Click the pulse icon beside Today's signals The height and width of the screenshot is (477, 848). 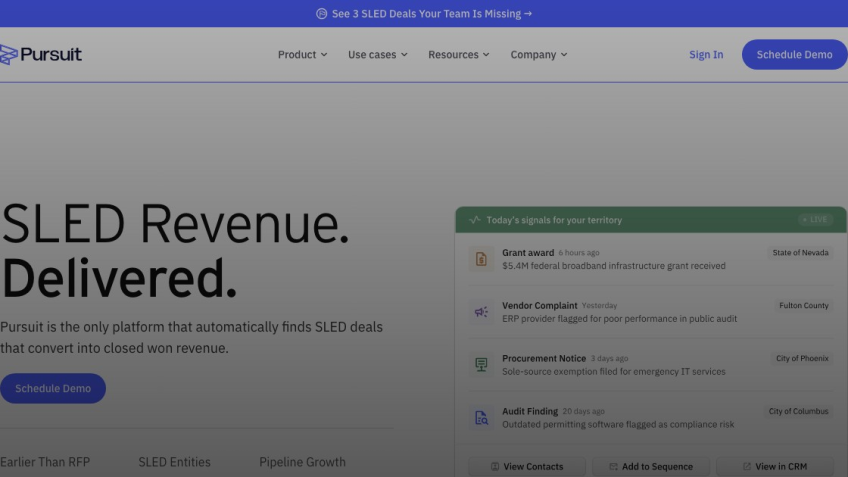[x=474, y=220]
